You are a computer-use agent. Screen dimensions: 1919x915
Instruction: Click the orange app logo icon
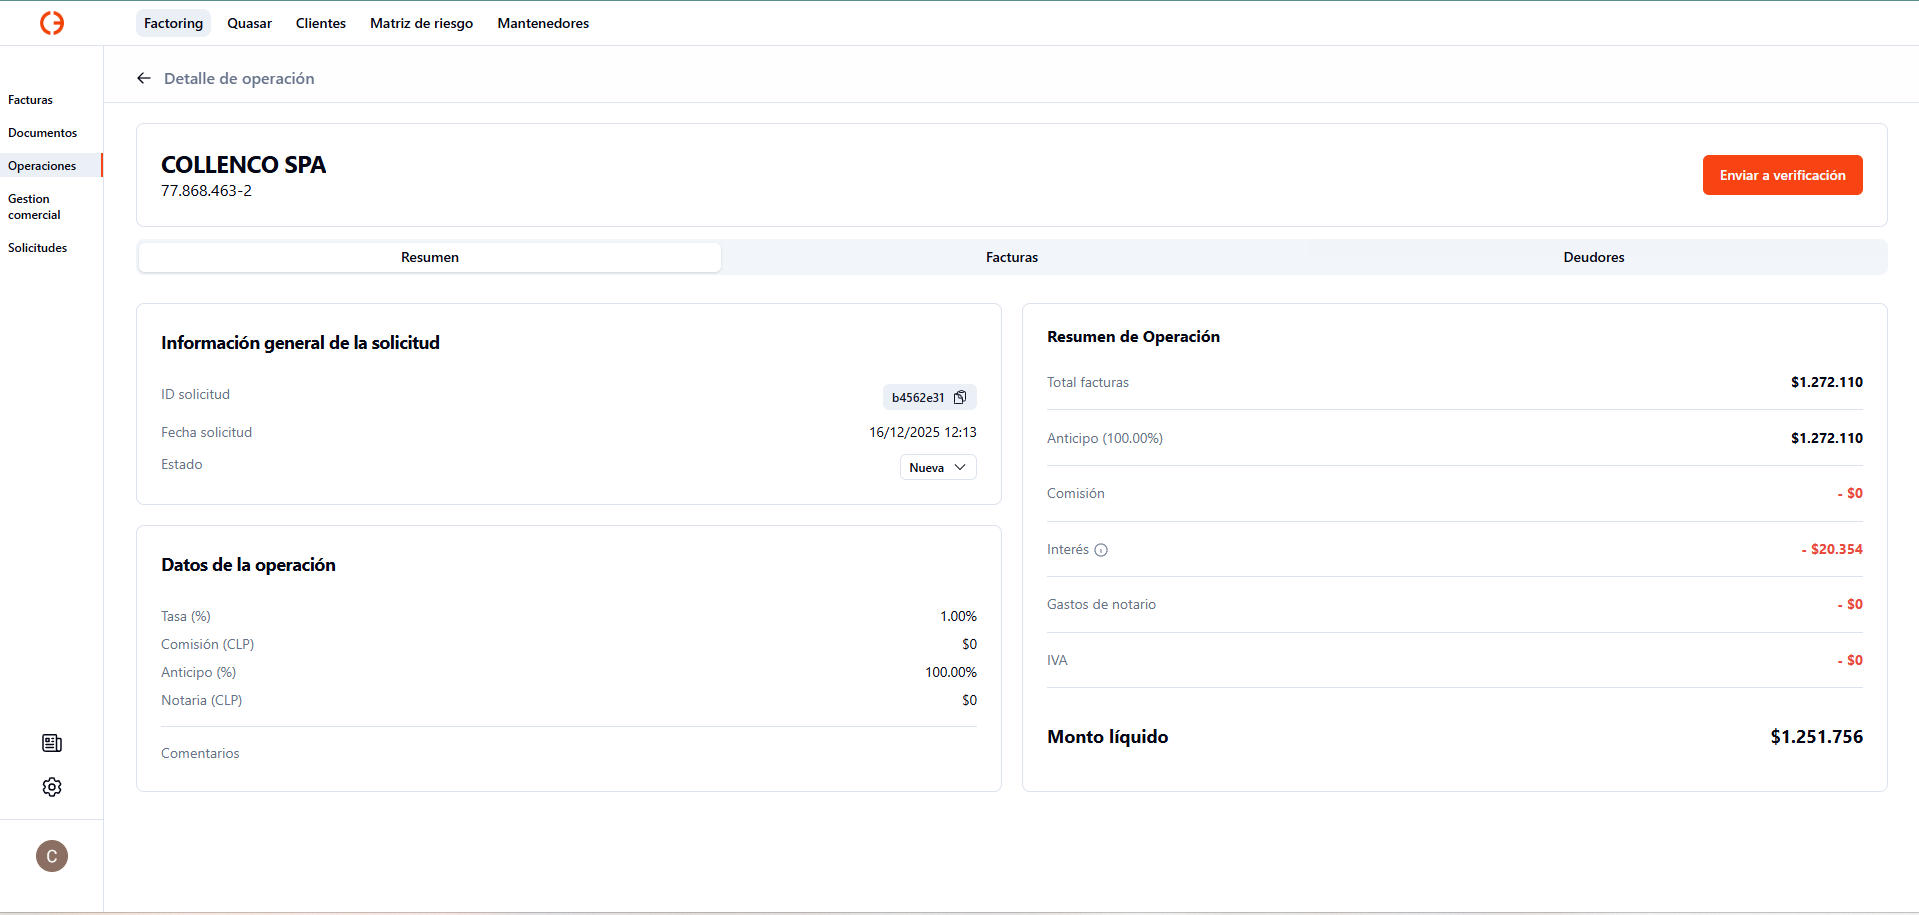[52, 23]
